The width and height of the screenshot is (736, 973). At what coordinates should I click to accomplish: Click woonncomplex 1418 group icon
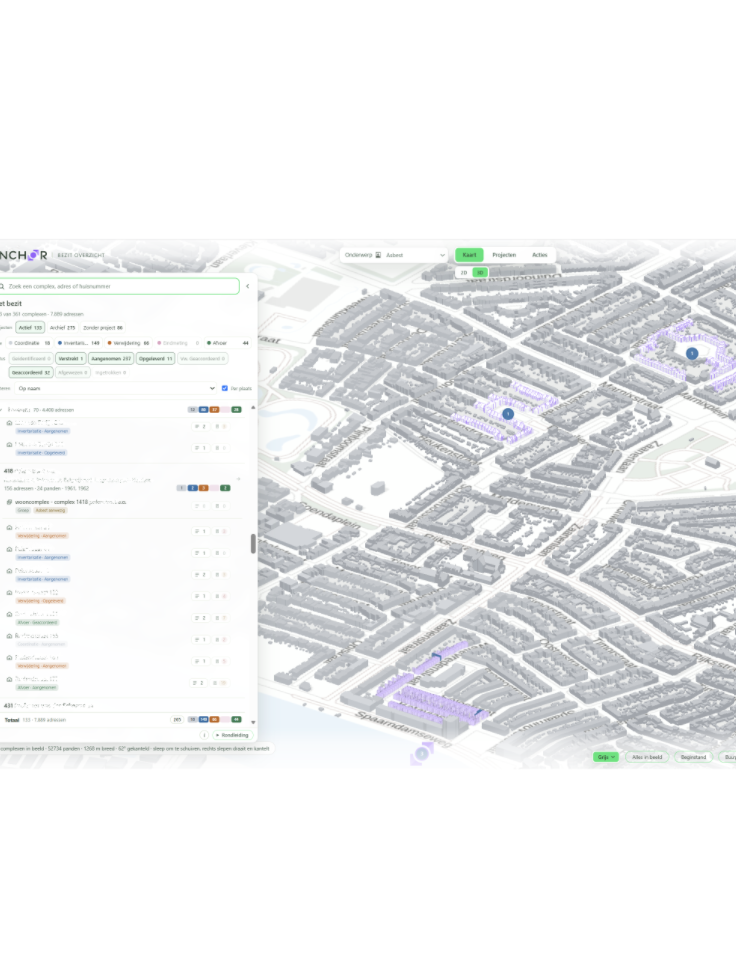coord(9,502)
